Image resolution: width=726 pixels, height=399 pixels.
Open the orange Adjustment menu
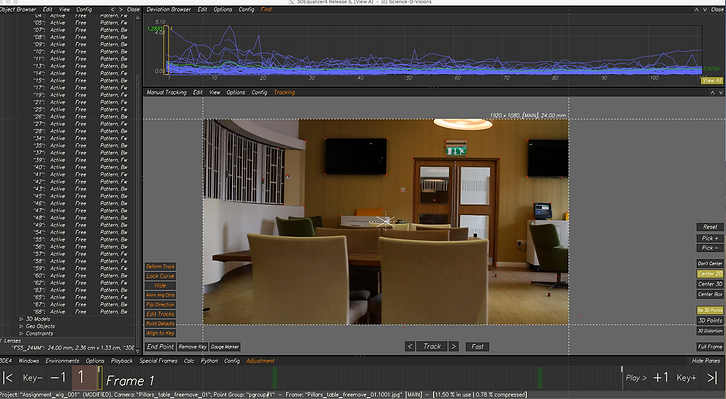260,361
